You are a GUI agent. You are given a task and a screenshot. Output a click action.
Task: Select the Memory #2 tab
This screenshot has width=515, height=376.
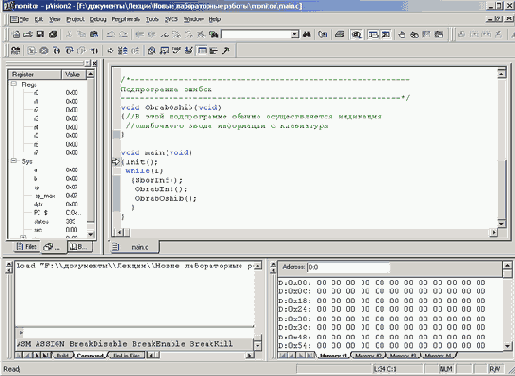[368, 356]
